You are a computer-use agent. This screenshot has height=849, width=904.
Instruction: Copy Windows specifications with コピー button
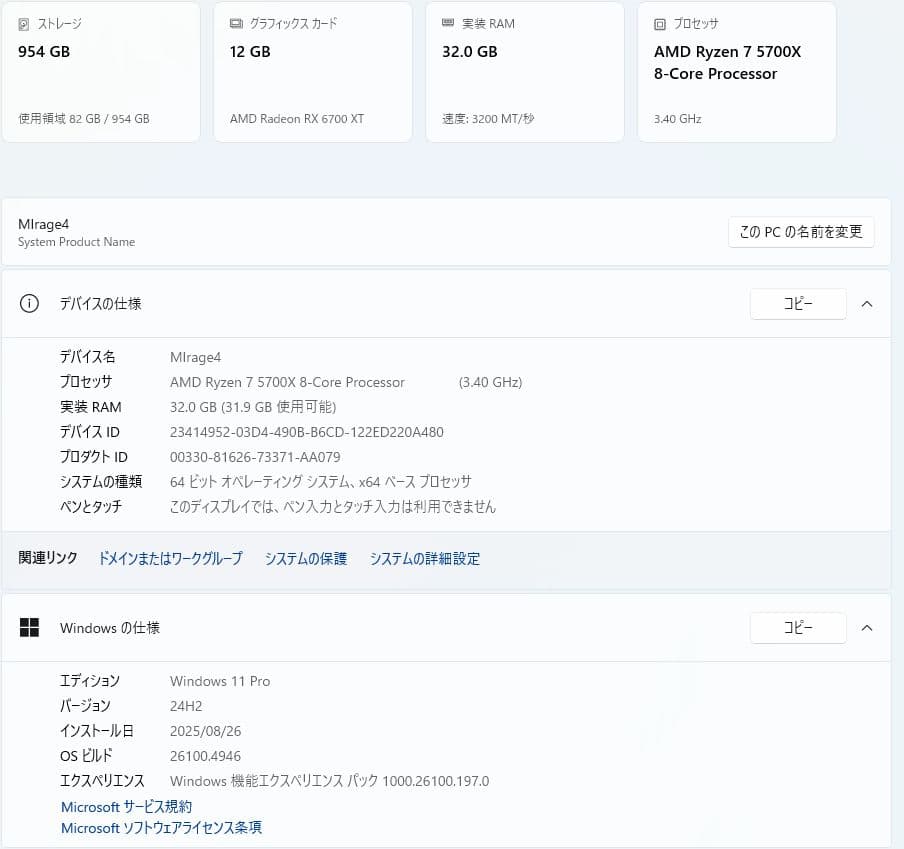click(x=798, y=628)
